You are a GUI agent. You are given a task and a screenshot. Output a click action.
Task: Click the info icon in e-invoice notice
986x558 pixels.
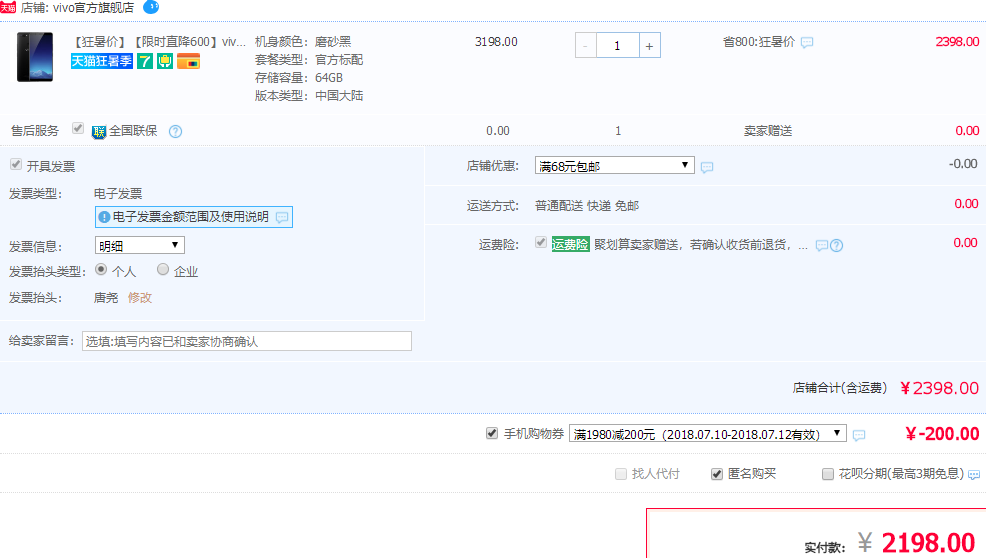(104, 217)
